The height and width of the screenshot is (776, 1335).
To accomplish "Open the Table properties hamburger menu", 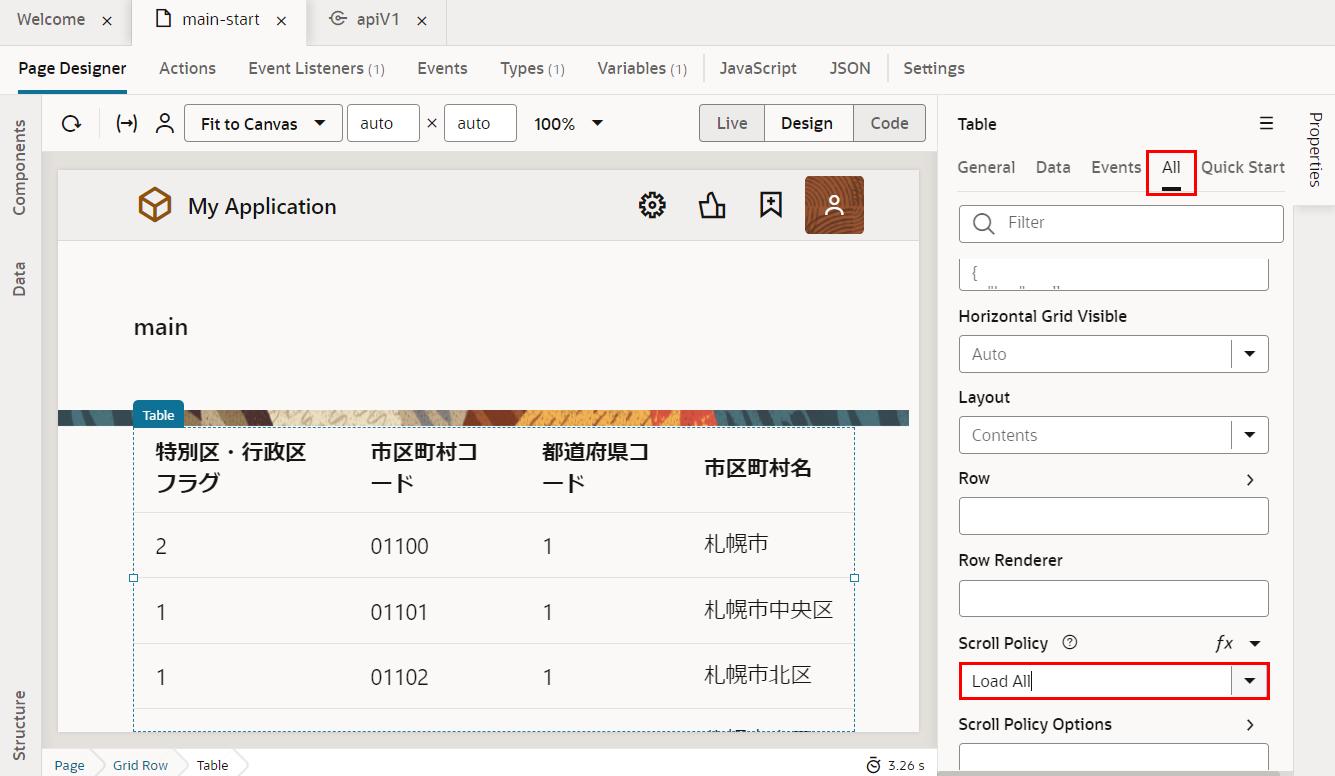I will 1266,124.
